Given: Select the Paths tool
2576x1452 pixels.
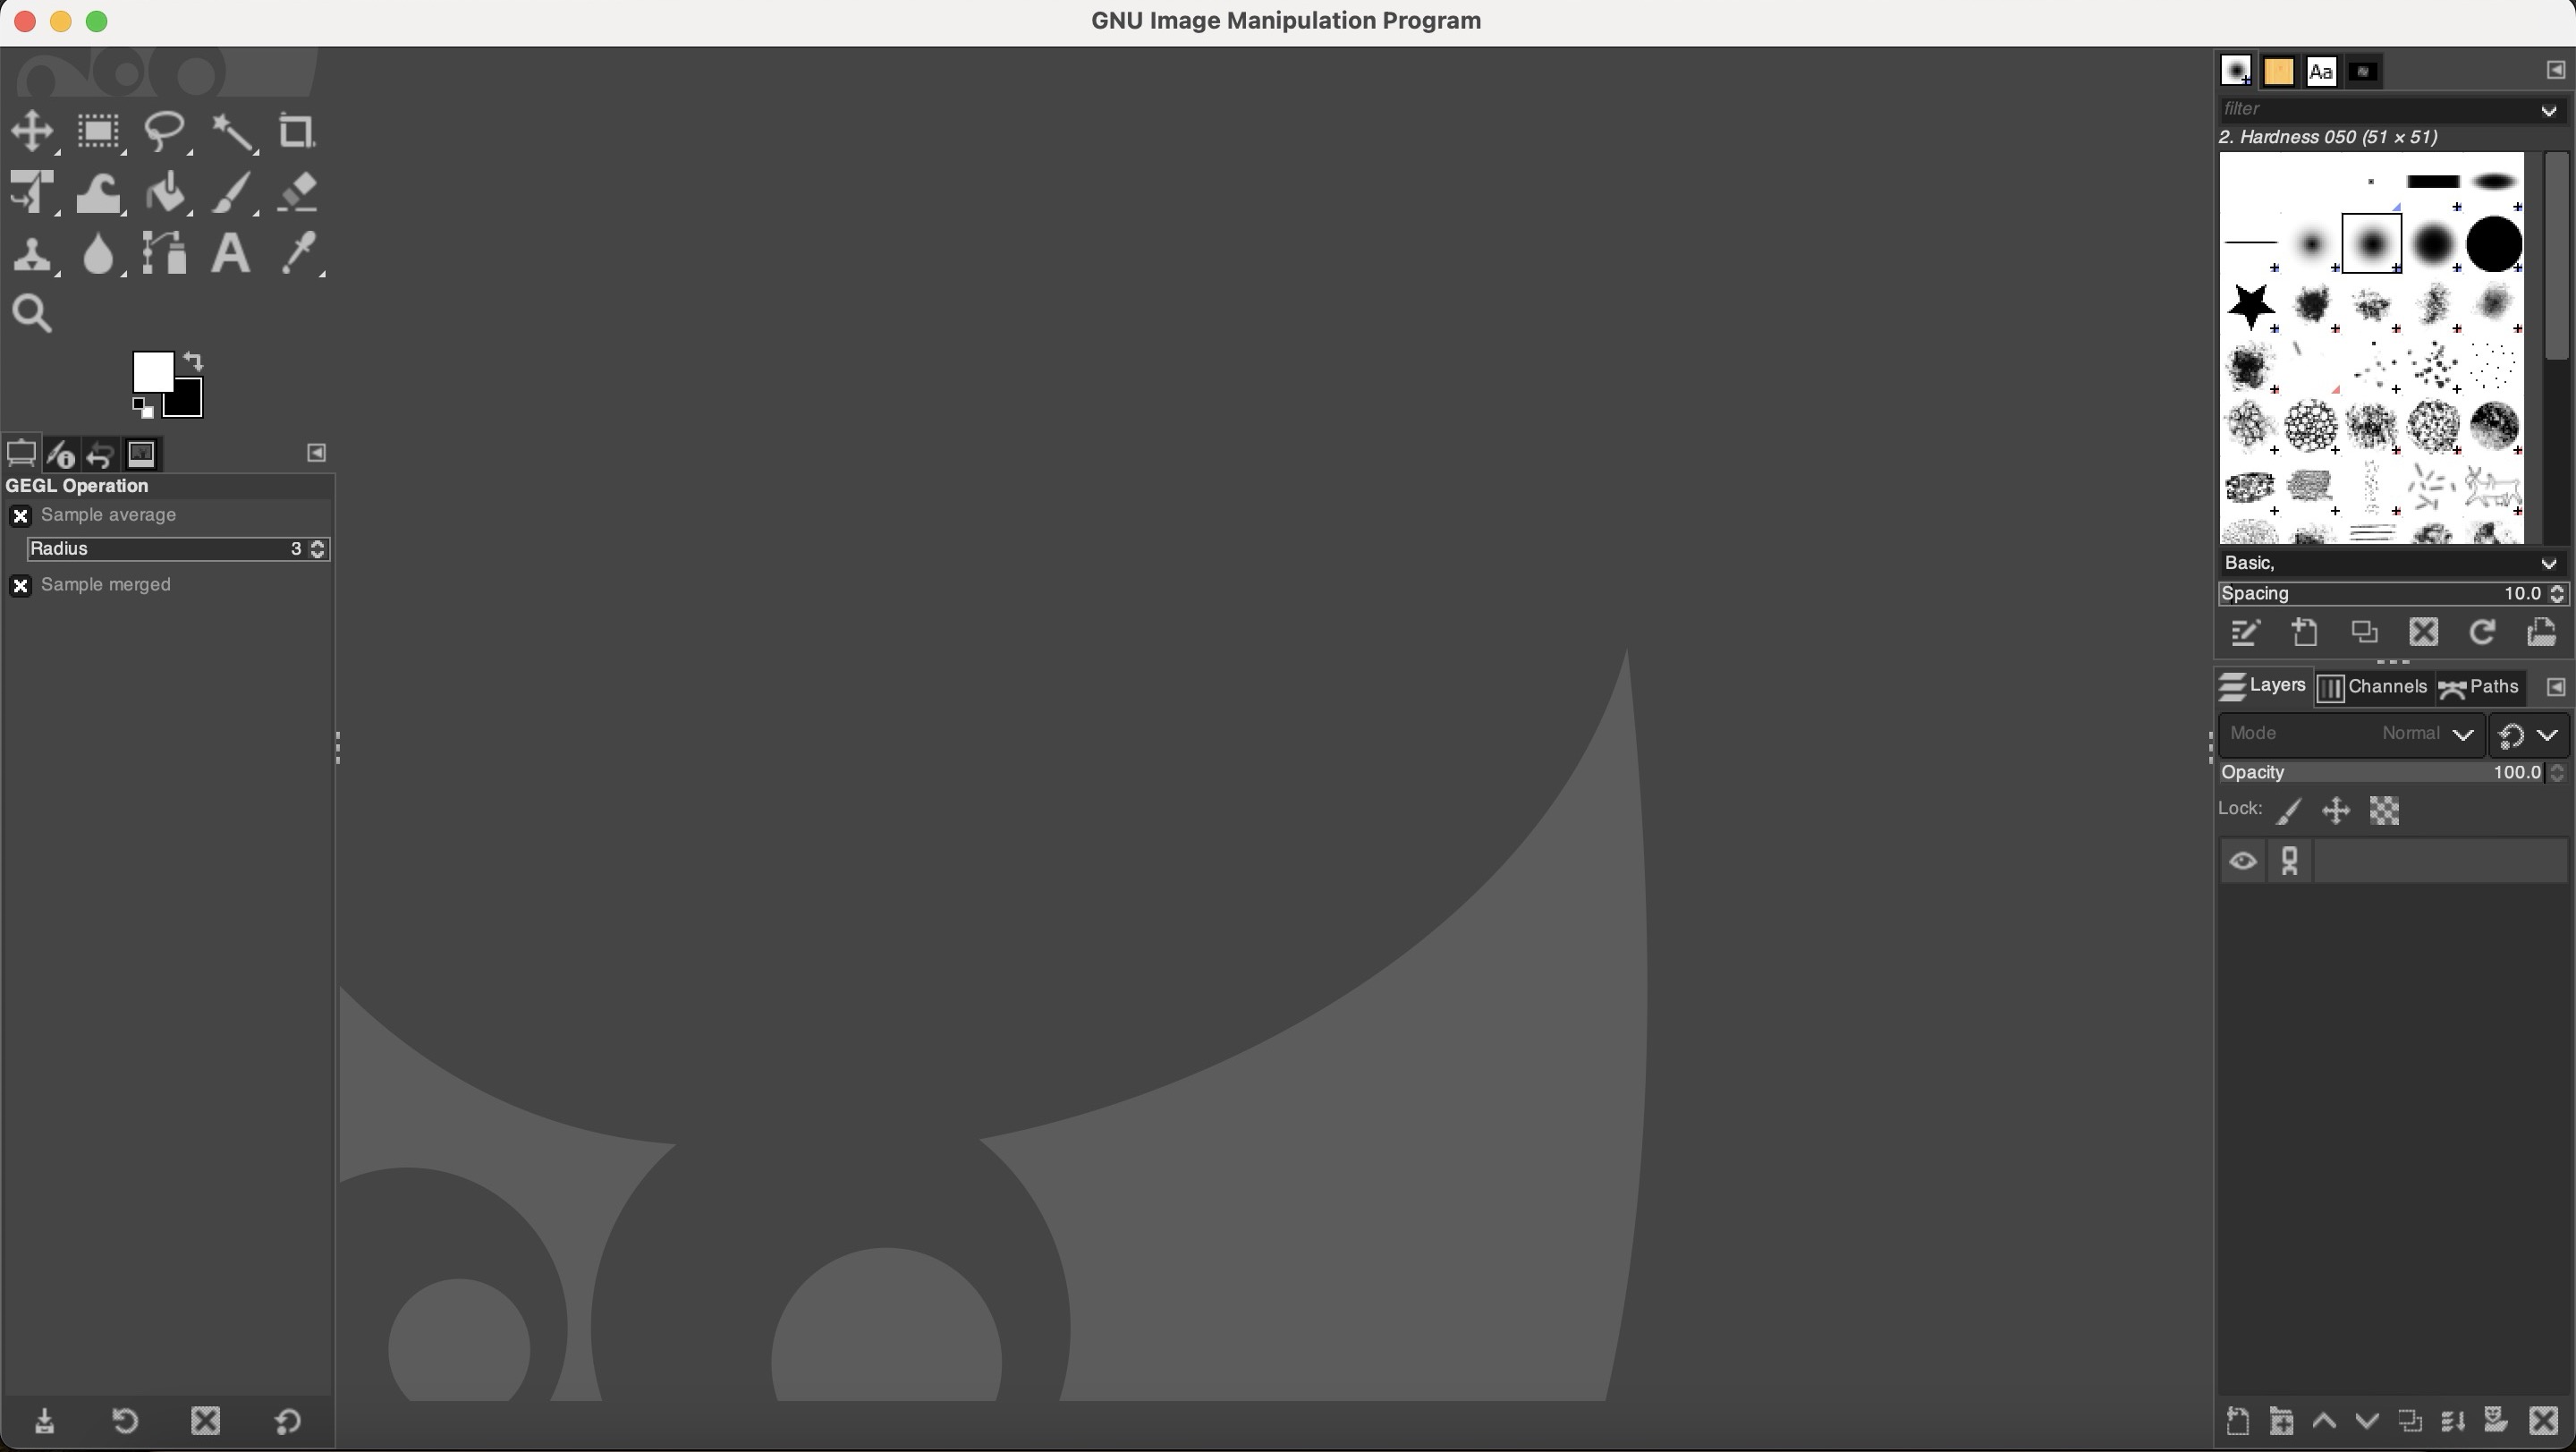Looking at the screenshot, I should coord(164,253).
